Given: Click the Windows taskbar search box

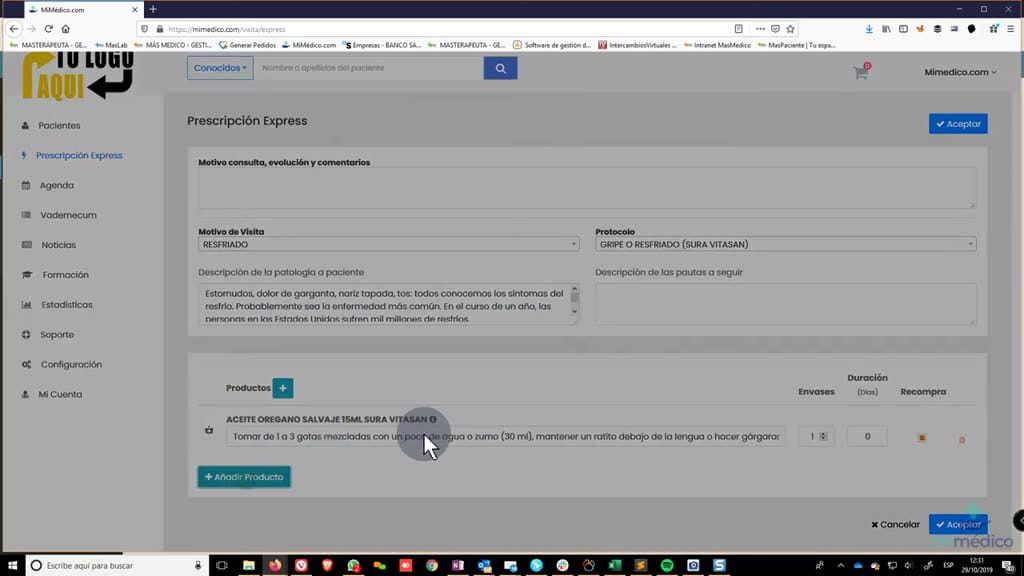Looking at the screenshot, I should click(x=118, y=566).
